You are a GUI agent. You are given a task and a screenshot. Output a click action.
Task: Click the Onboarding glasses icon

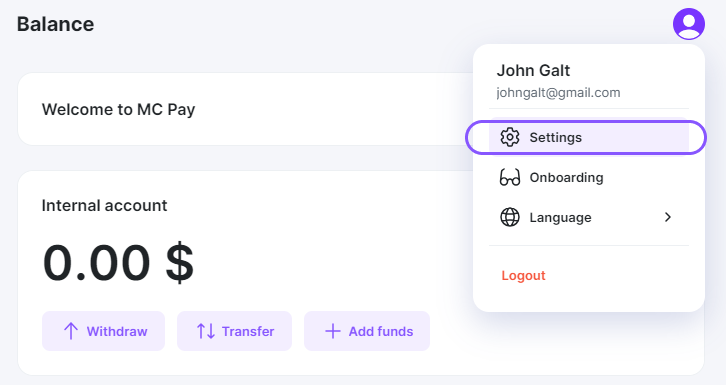coord(510,177)
